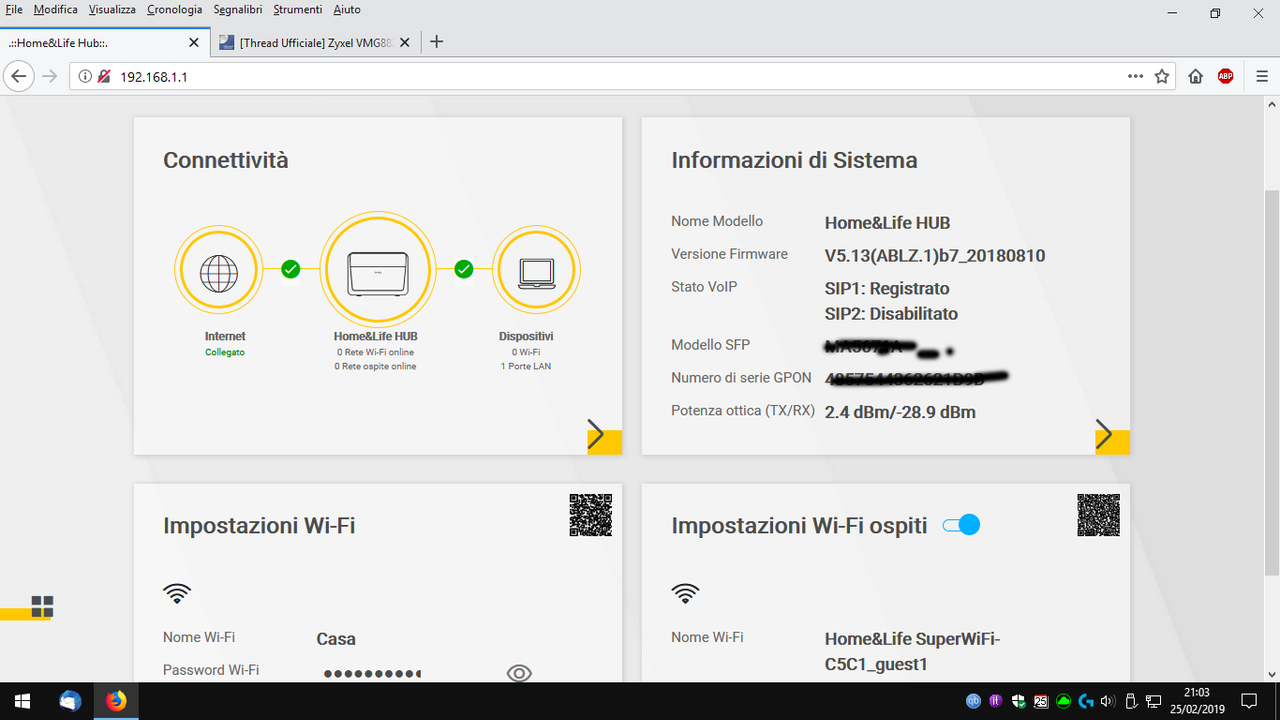Open Windows Security shield tray icon
The image size is (1280, 720).
point(1019,701)
